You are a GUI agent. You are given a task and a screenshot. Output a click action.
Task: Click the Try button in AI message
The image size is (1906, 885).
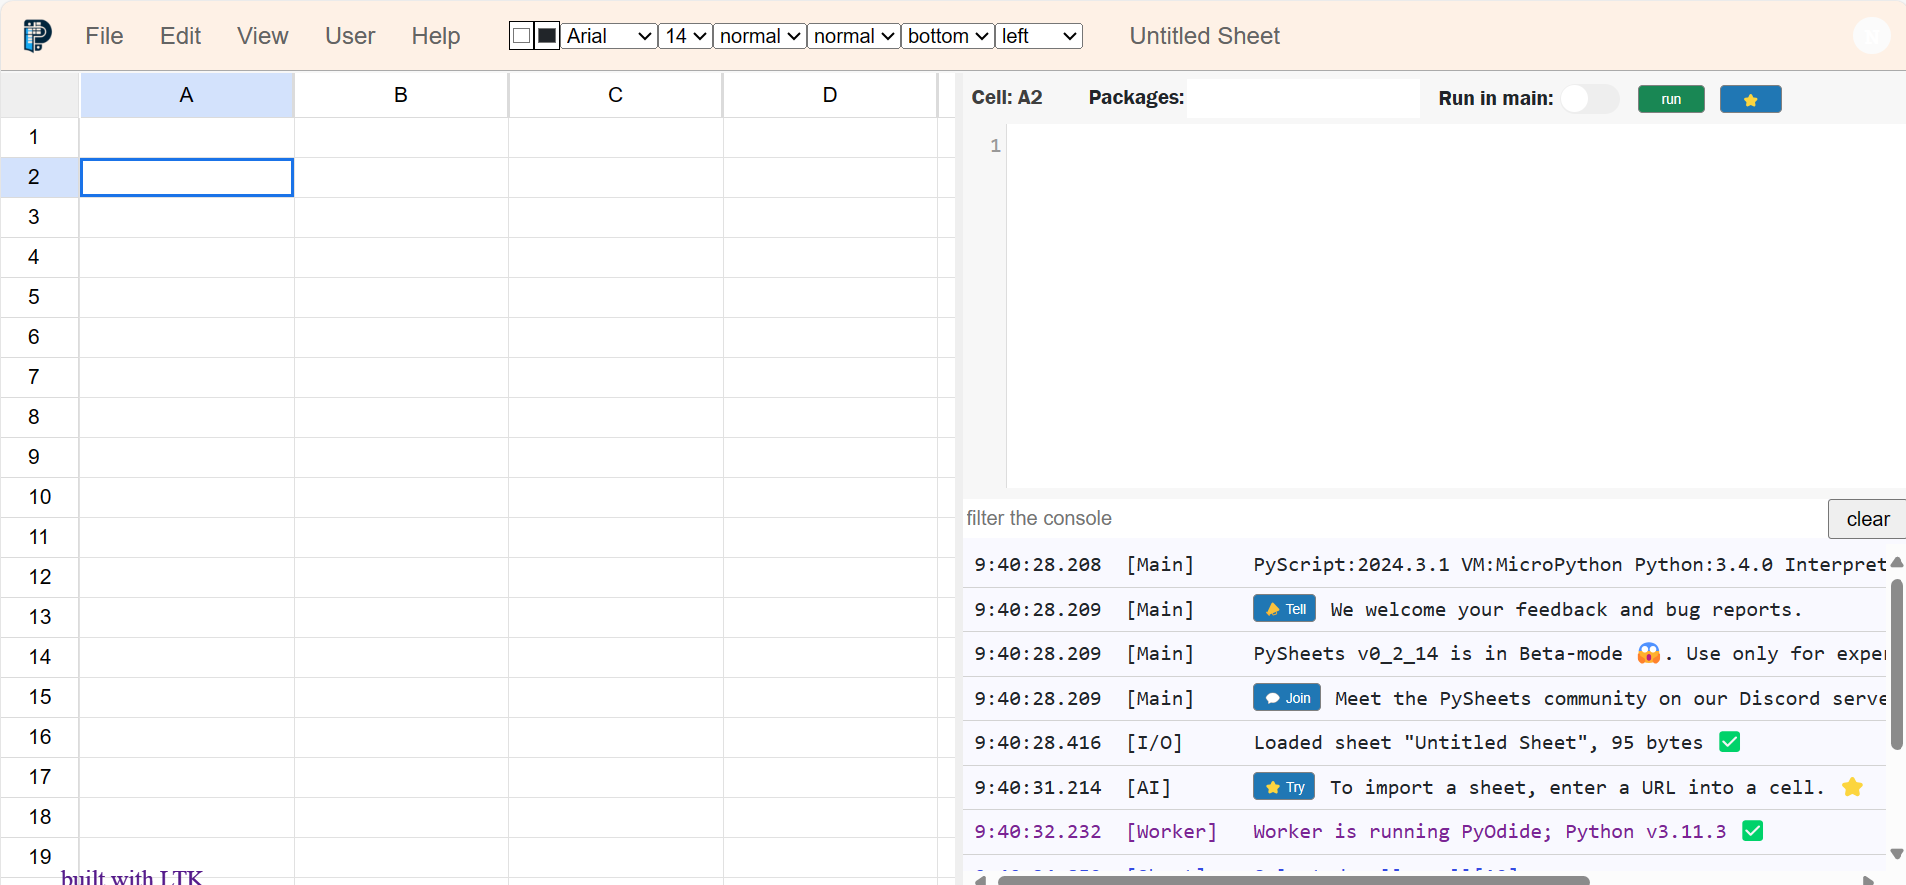[x=1284, y=787]
